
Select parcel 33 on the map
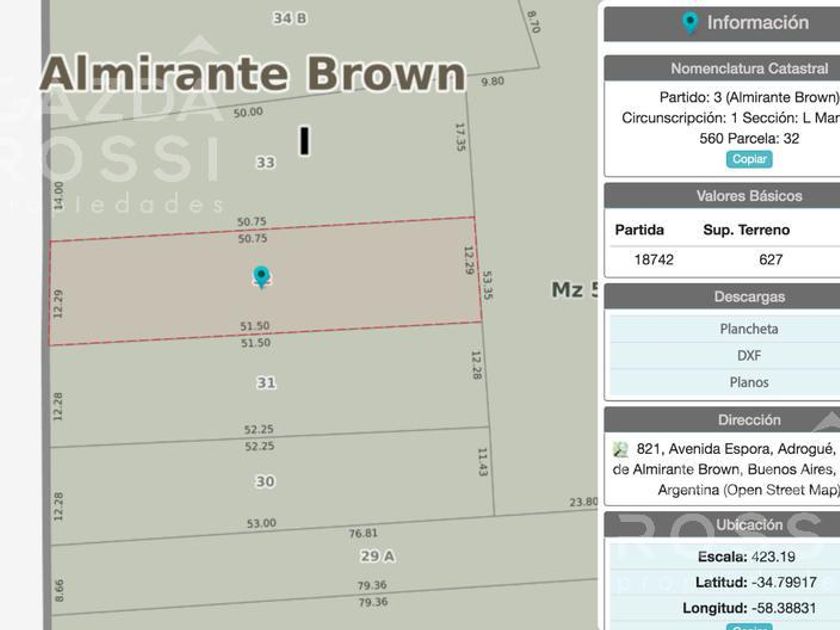(265, 162)
